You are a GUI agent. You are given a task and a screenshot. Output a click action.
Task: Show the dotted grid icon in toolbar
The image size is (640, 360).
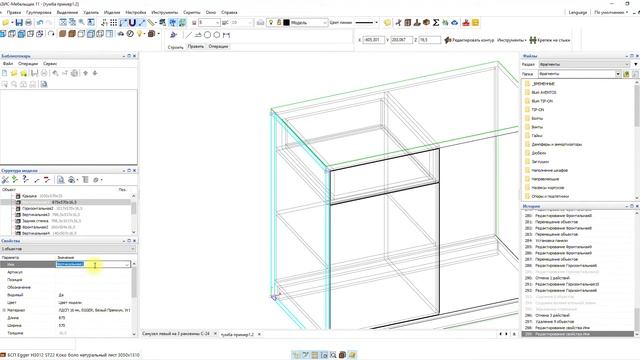pos(113,22)
